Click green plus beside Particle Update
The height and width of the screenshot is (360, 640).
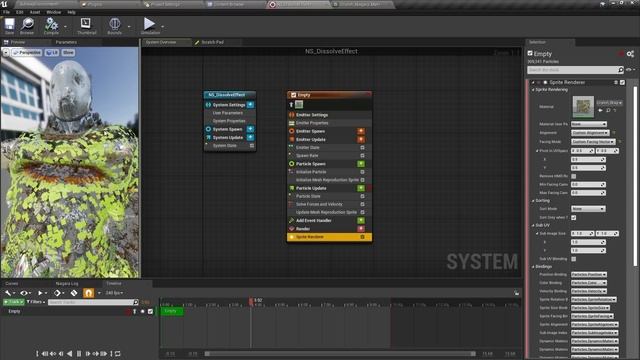pos(361,188)
